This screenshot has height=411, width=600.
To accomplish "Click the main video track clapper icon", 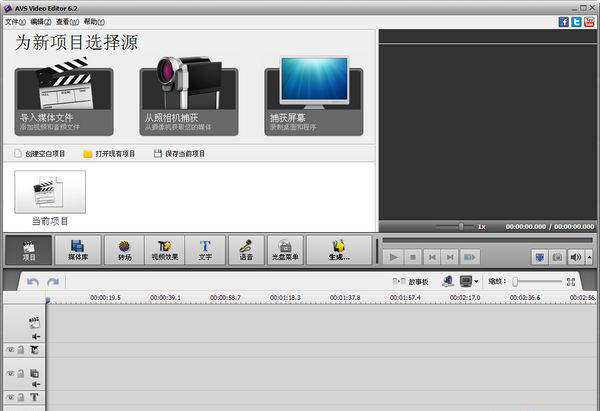I will coord(34,322).
